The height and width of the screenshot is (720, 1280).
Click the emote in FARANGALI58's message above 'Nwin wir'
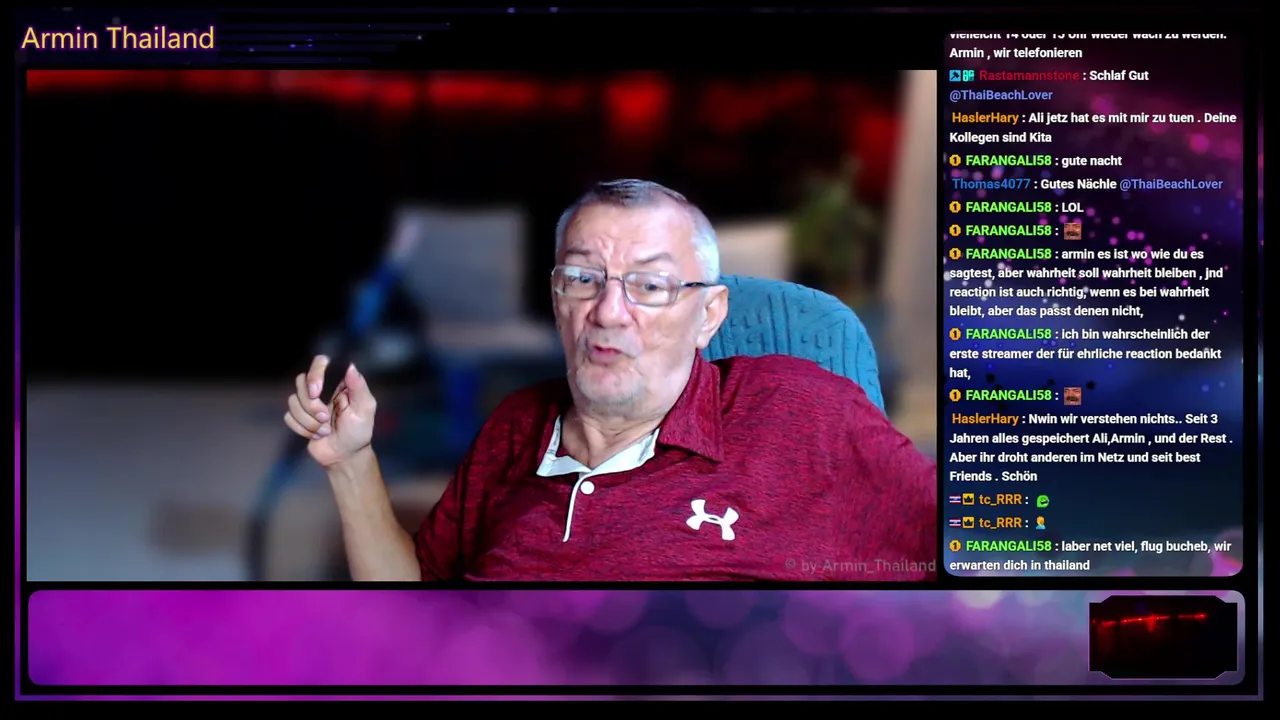(1072, 396)
